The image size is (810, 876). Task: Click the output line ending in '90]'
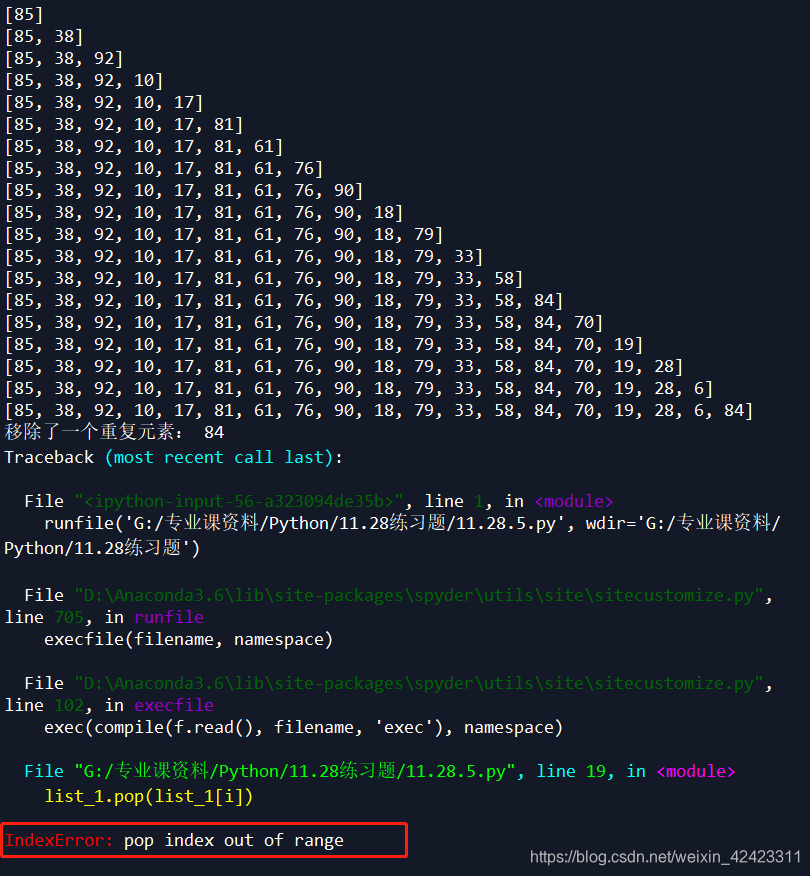184,191
